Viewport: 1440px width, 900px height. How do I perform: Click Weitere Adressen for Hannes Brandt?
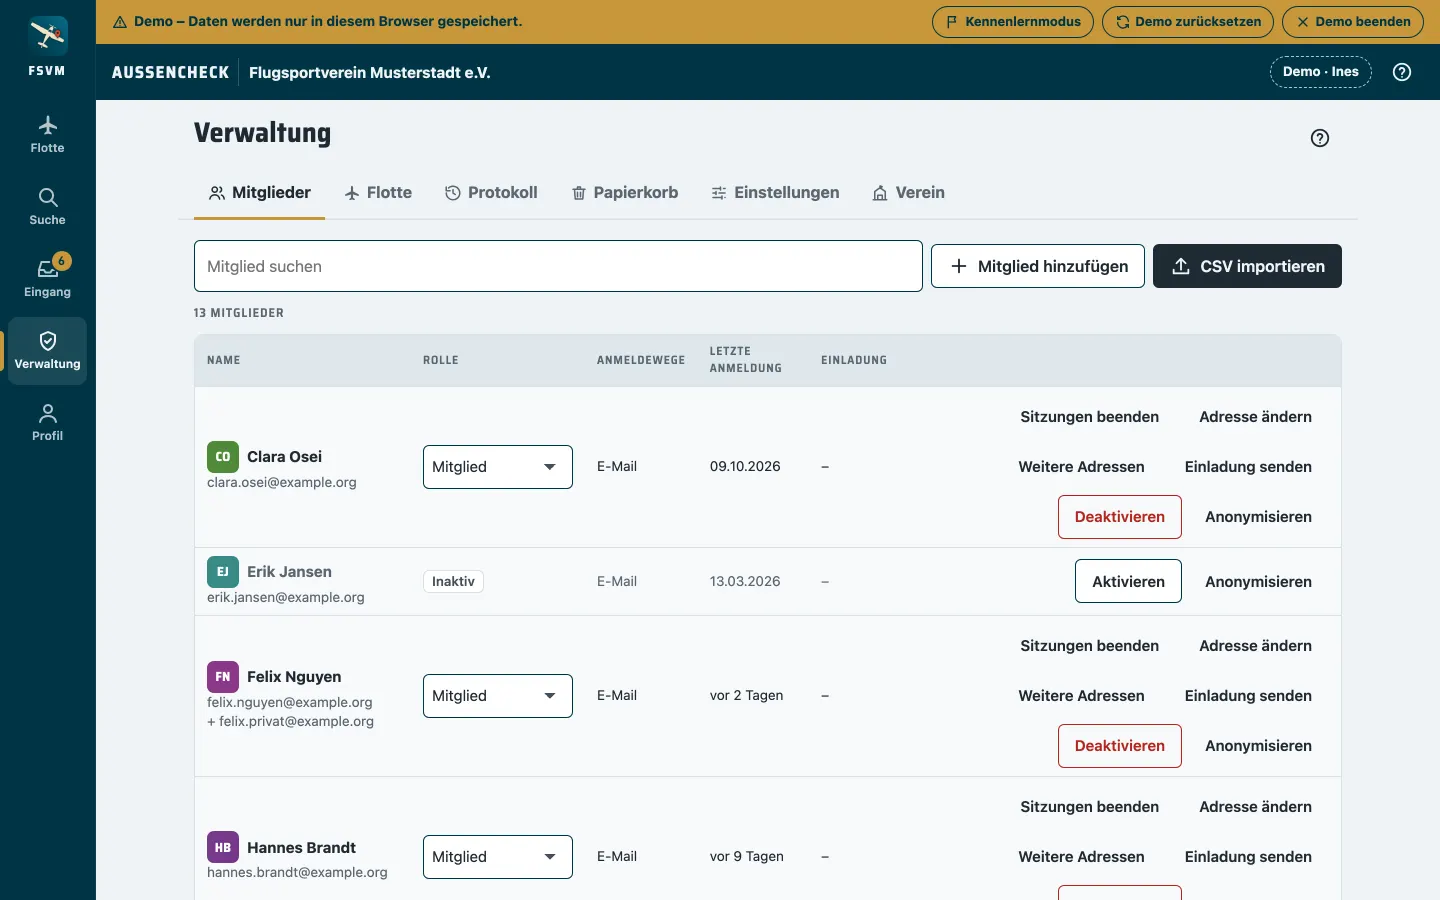[x=1081, y=857]
